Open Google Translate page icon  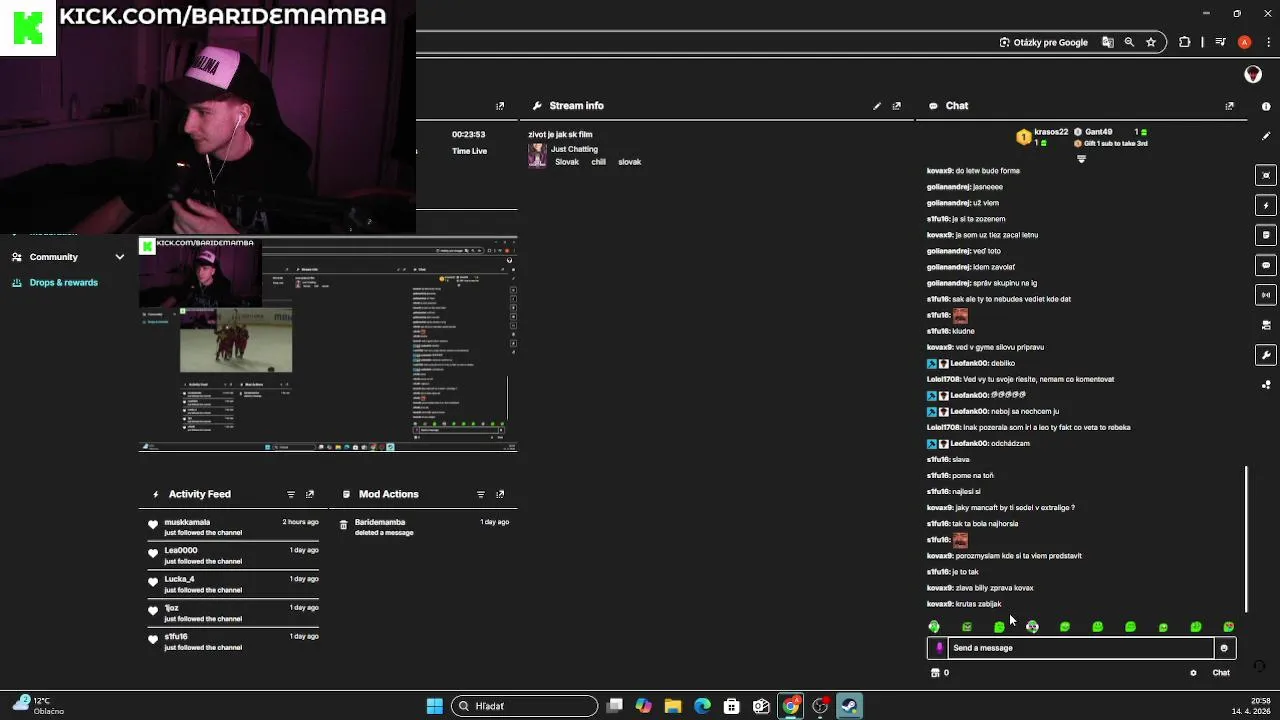(1108, 42)
